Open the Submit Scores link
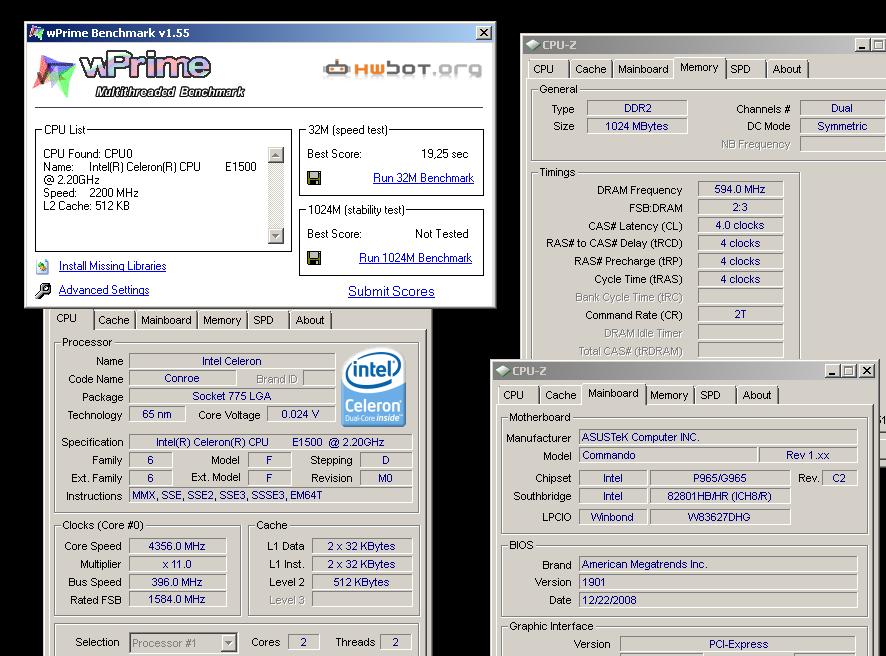 pos(391,292)
